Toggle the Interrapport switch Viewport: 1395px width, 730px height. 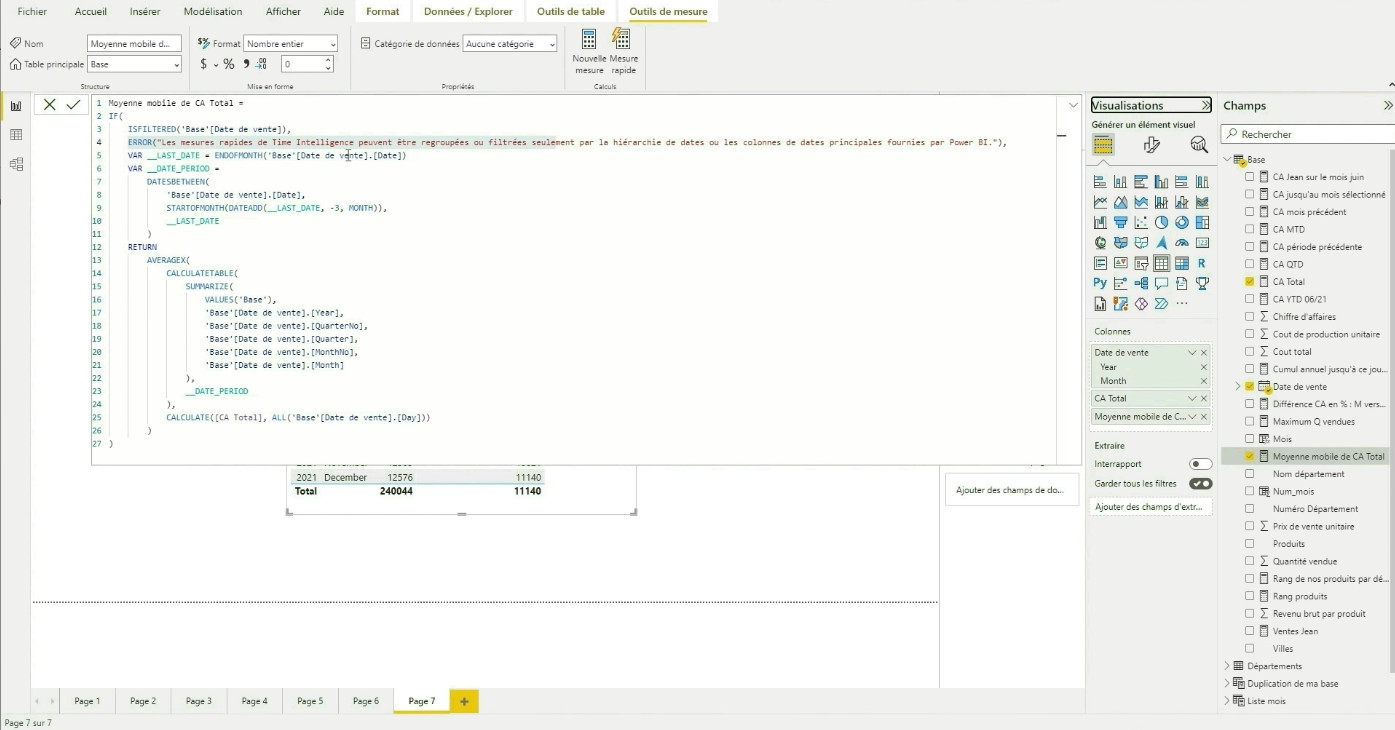coord(1200,464)
